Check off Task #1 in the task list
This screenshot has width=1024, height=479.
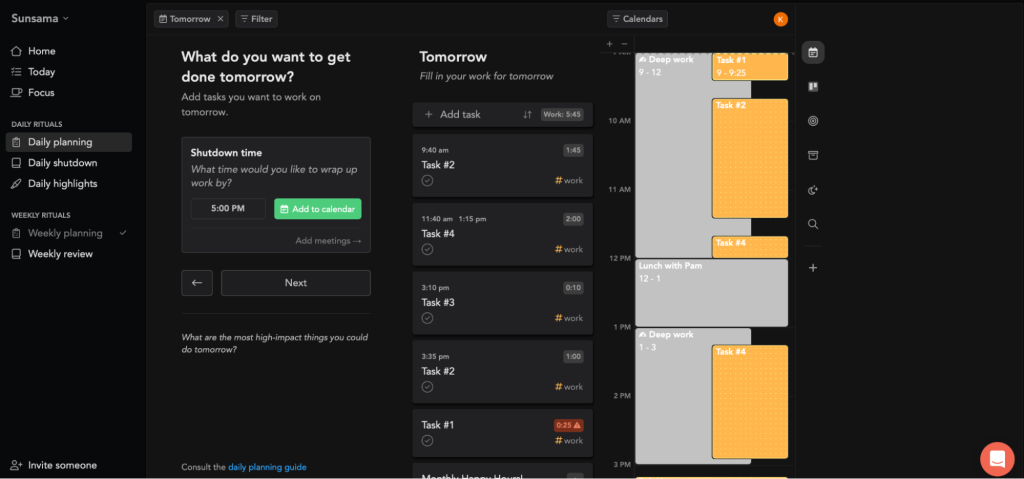pyautogui.click(x=427, y=440)
